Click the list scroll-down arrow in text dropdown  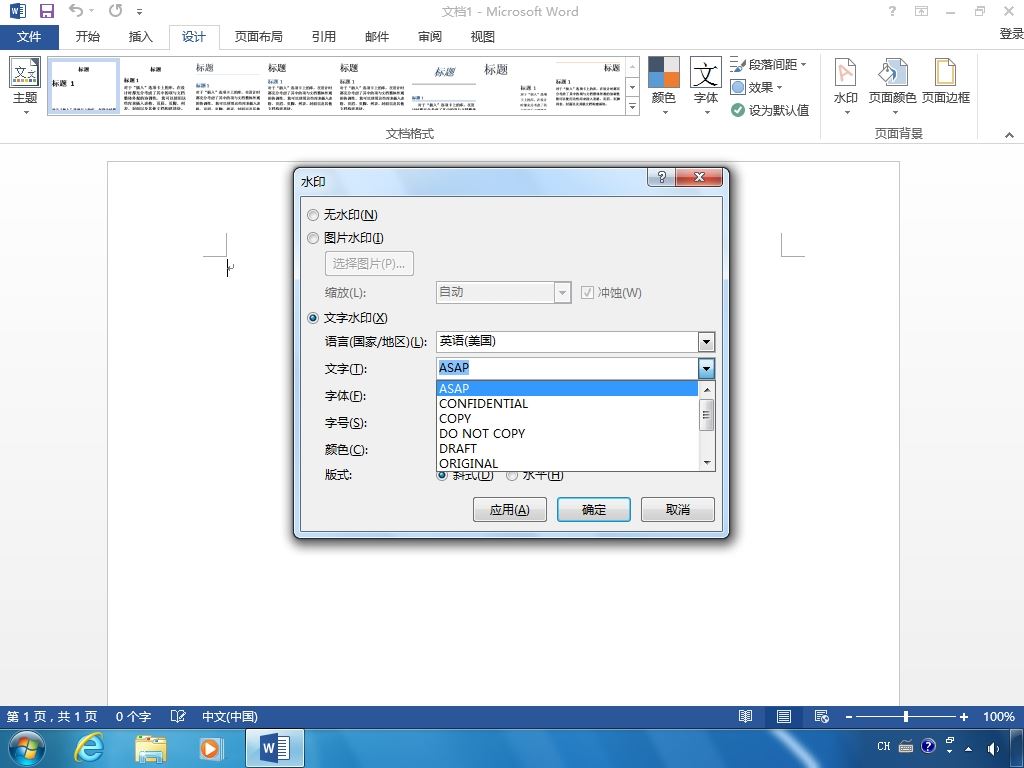pyautogui.click(x=707, y=463)
